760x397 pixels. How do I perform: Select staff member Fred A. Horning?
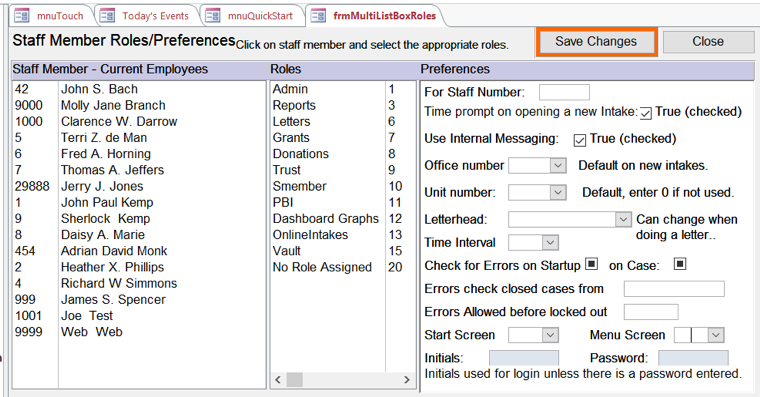[139, 154]
